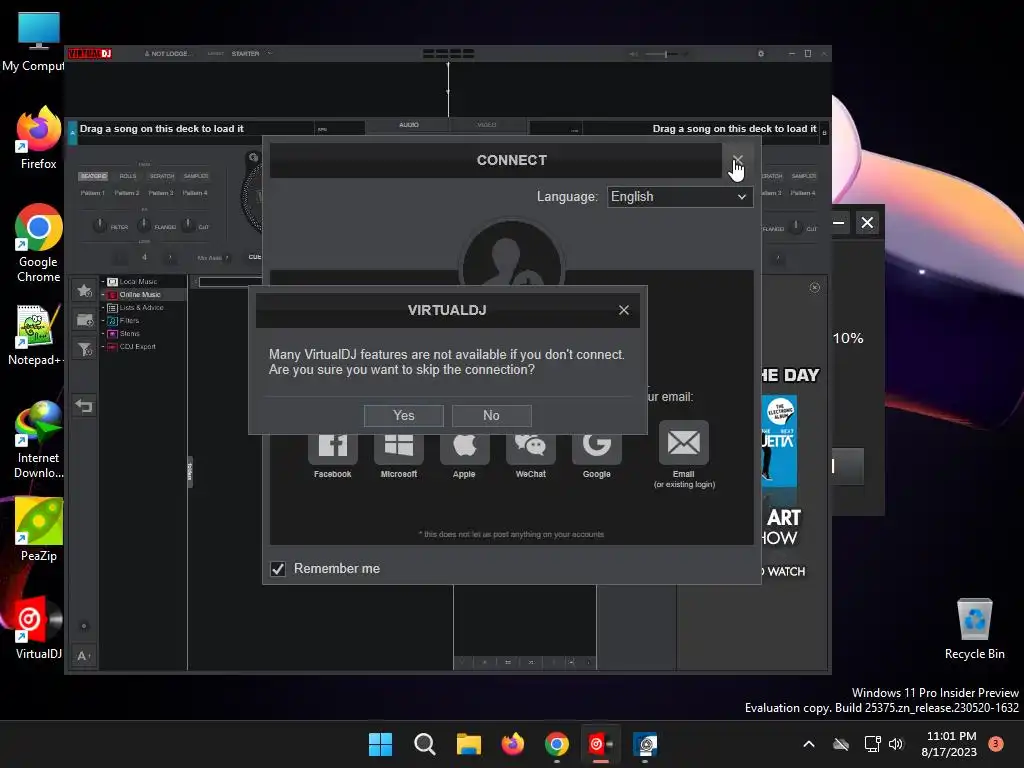
Task: Select the ROLLS pads tab on left deck
Action: coord(128,176)
